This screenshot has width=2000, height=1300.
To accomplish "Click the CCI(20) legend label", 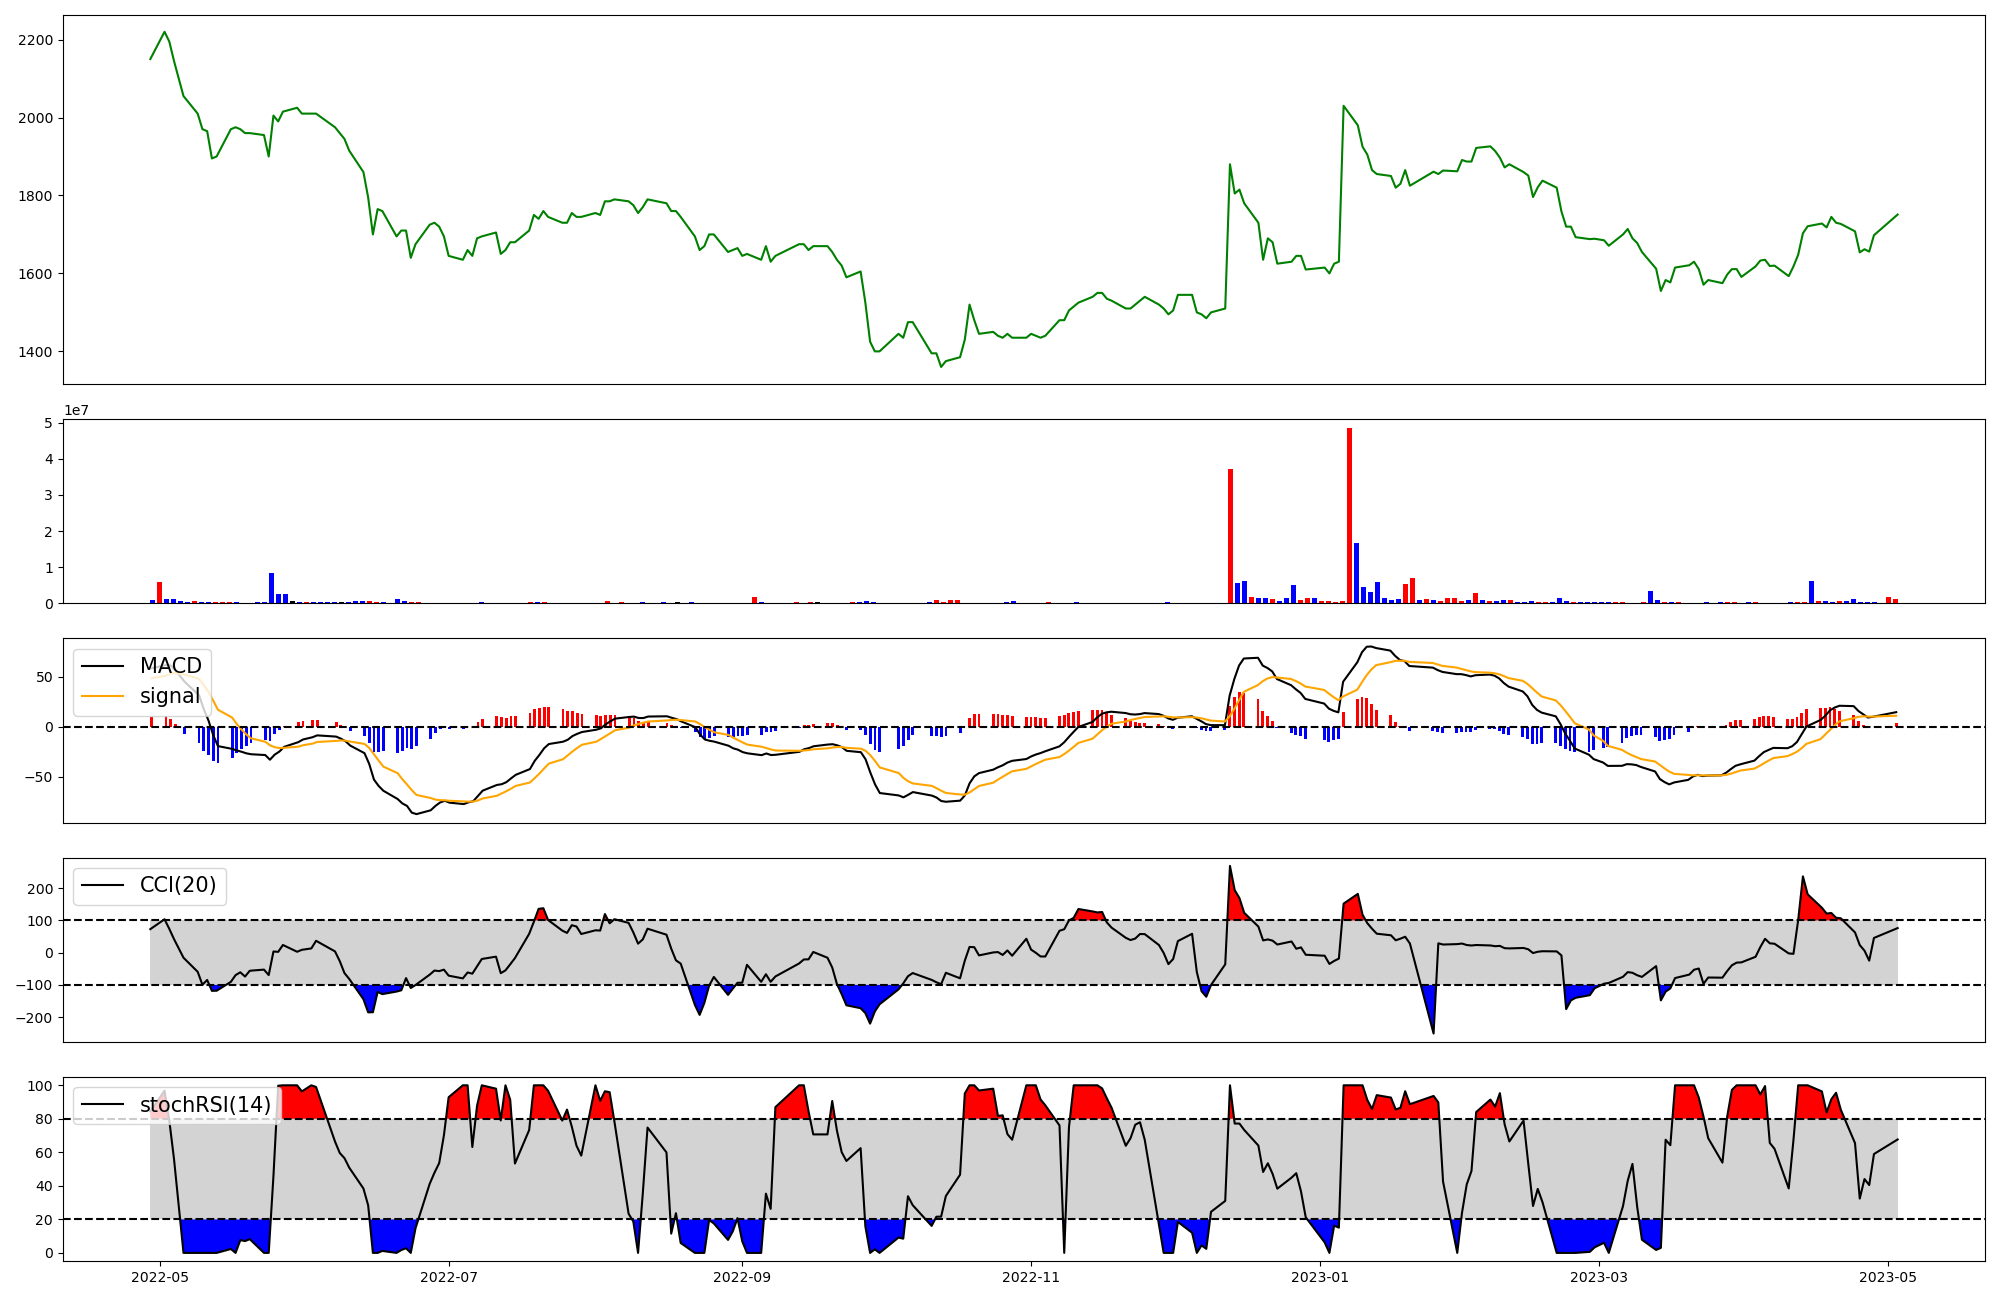I will pos(177,886).
